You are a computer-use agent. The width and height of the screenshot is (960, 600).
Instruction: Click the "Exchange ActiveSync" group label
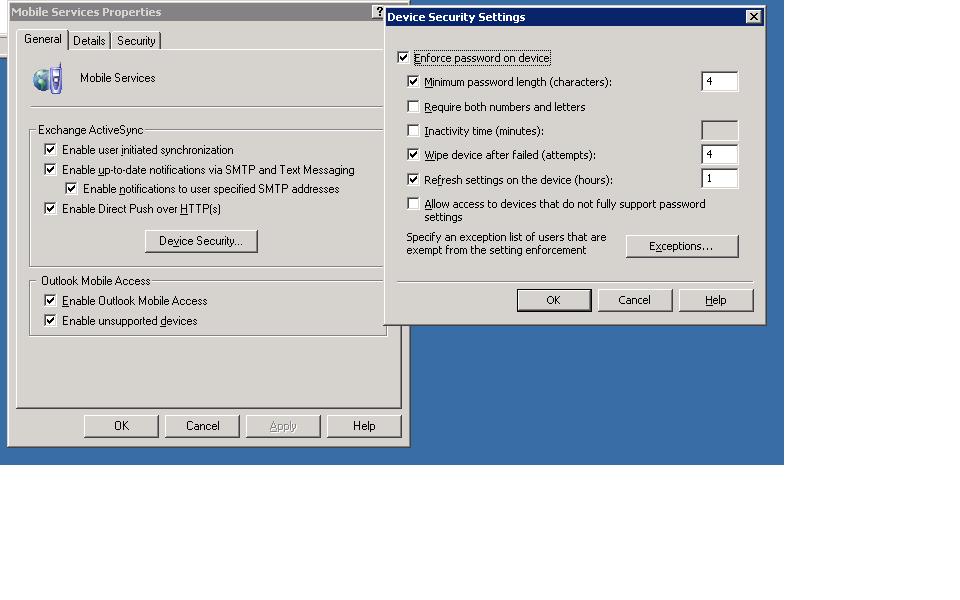point(91,130)
